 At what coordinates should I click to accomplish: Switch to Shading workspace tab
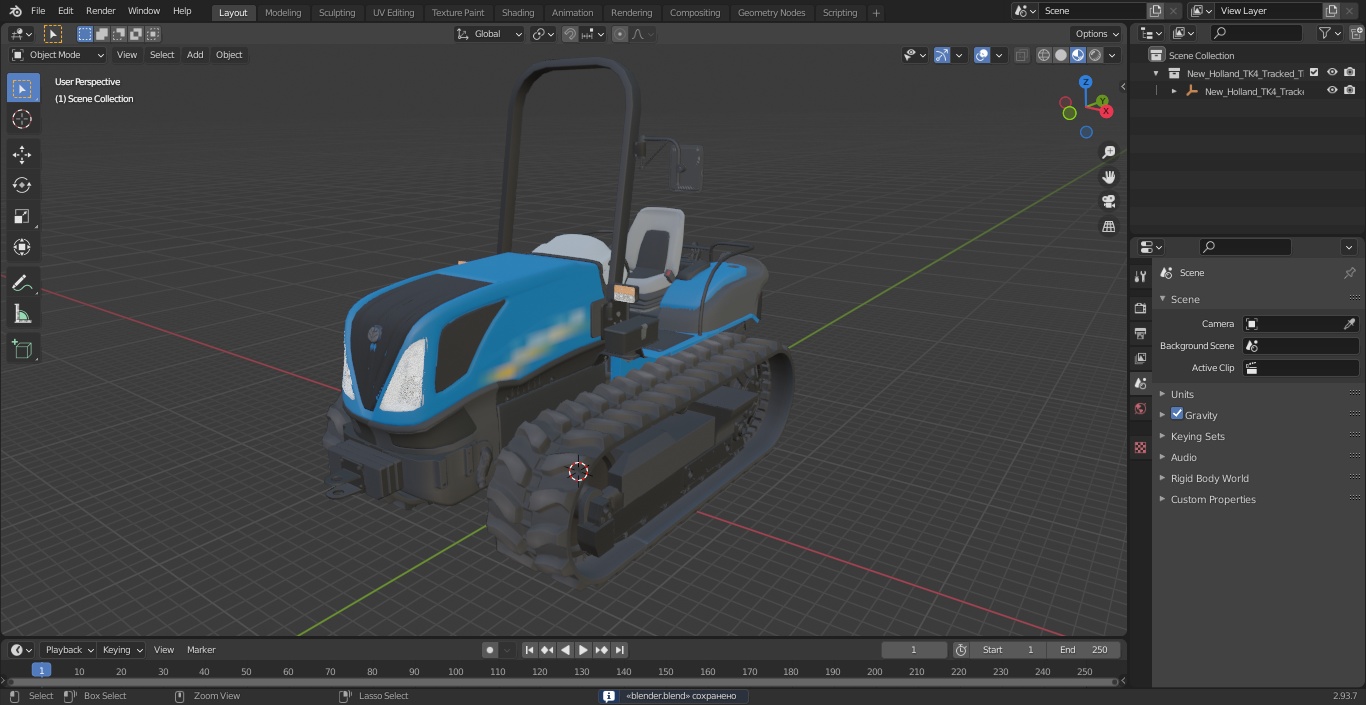tap(518, 13)
